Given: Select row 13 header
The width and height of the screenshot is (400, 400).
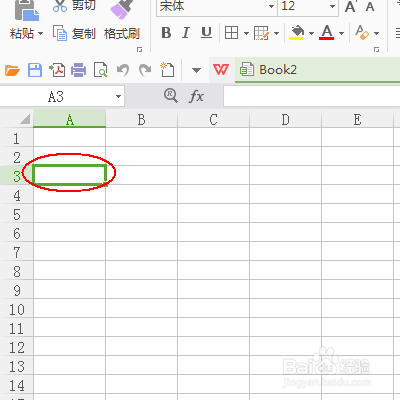Looking at the screenshot, I should coord(17,366).
